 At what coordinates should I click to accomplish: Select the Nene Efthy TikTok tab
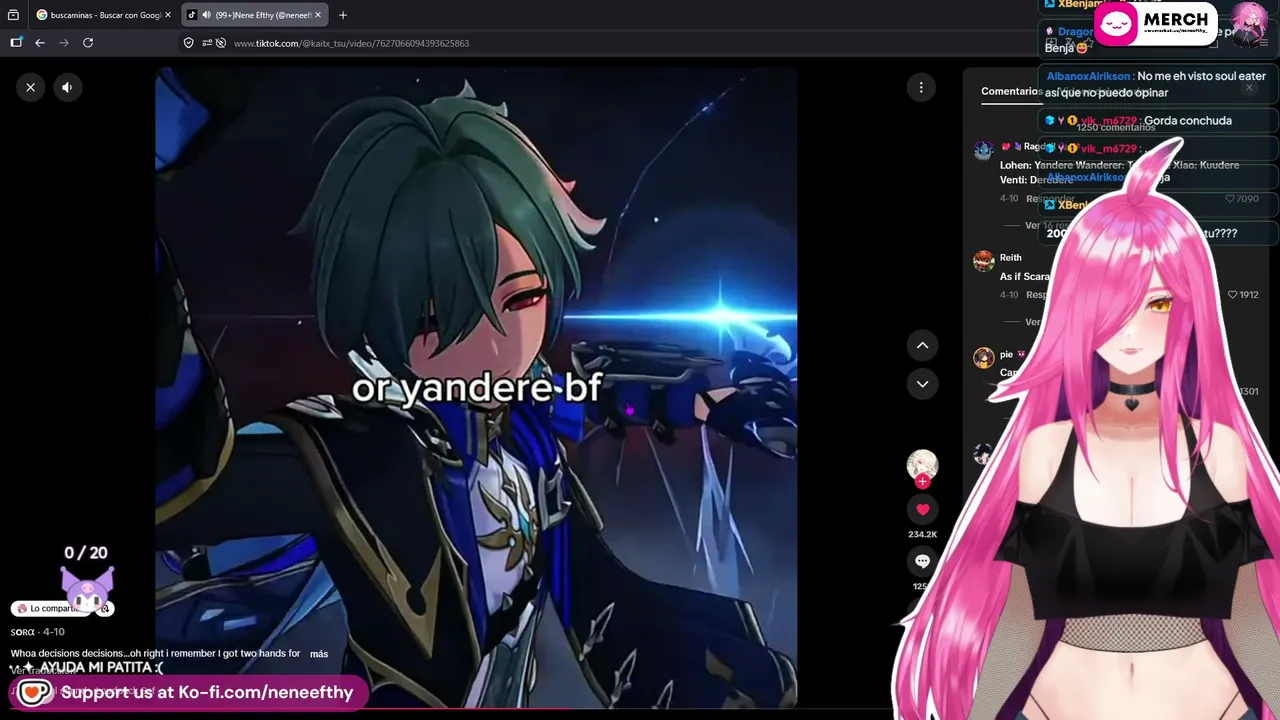click(255, 15)
